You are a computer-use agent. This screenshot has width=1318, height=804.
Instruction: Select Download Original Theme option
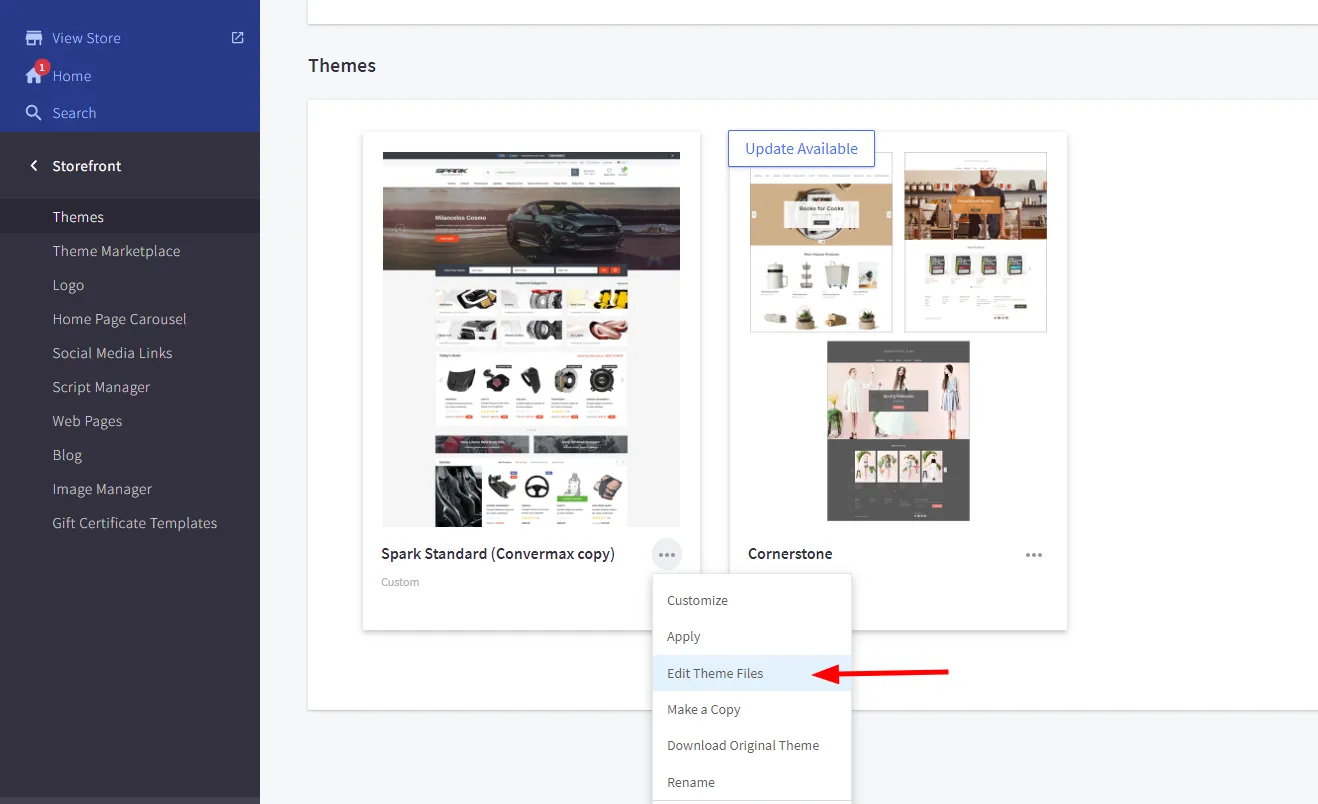(743, 745)
